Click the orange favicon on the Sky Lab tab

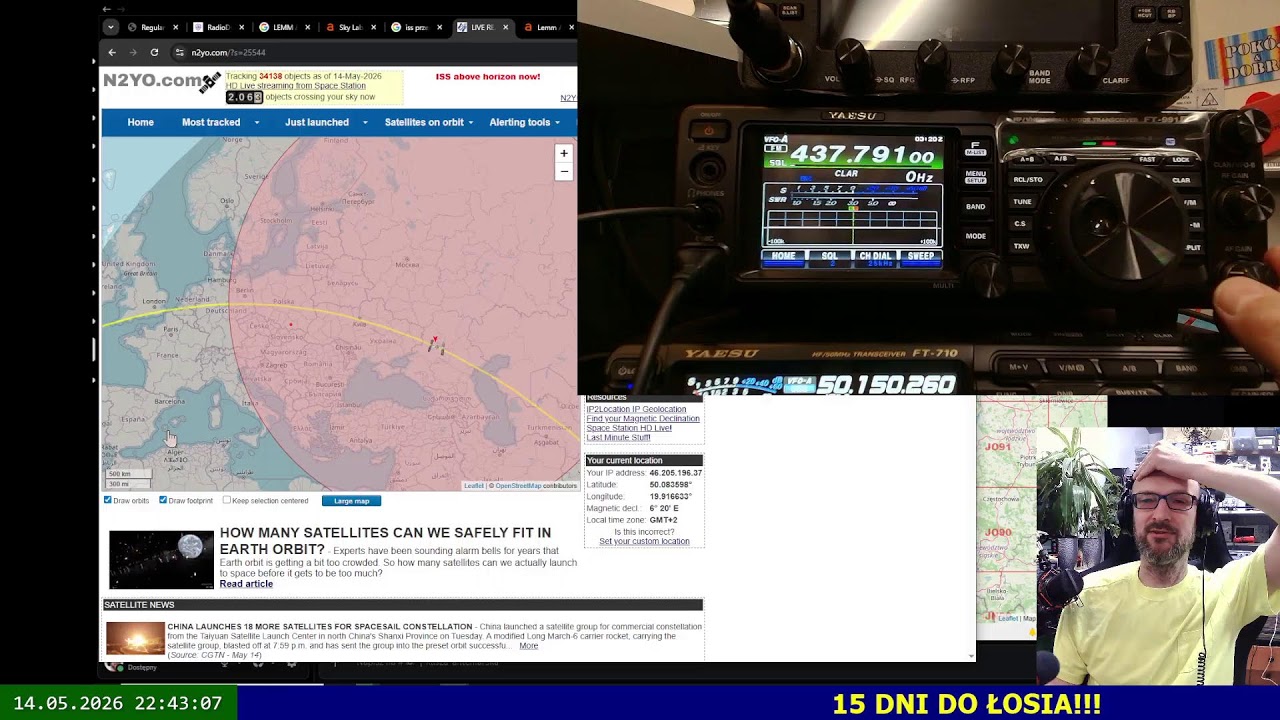click(330, 27)
